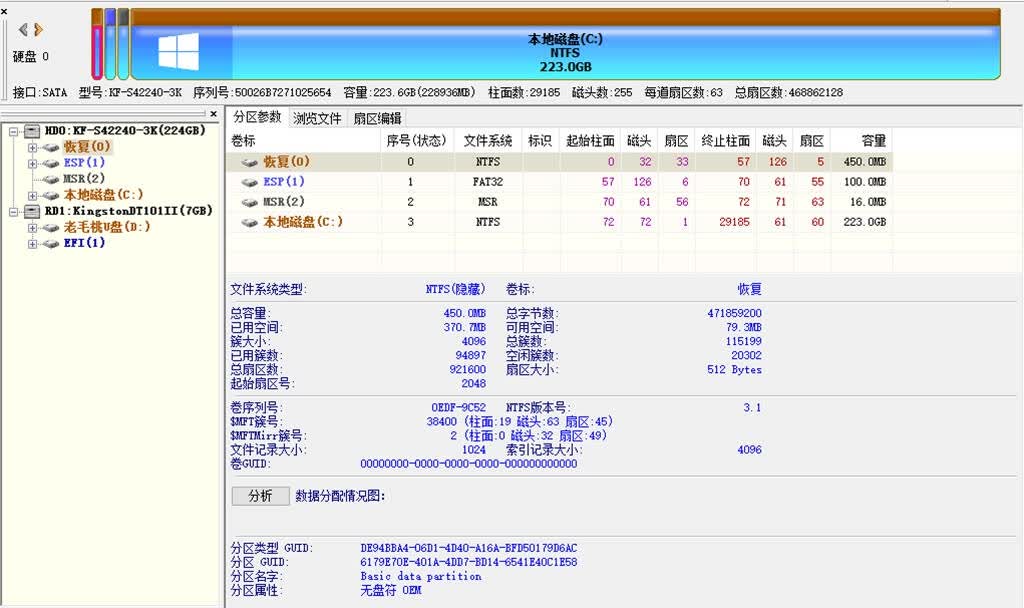Click the Windows logo on the C: partition bar
Viewport: 1024px width, 608px height.
[178, 52]
